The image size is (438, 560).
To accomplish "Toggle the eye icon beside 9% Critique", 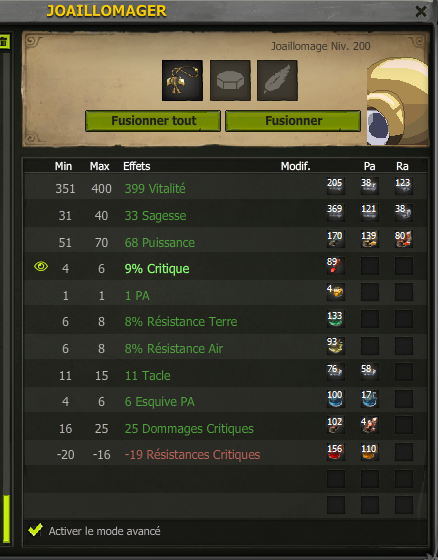I will click(x=41, y=266).
